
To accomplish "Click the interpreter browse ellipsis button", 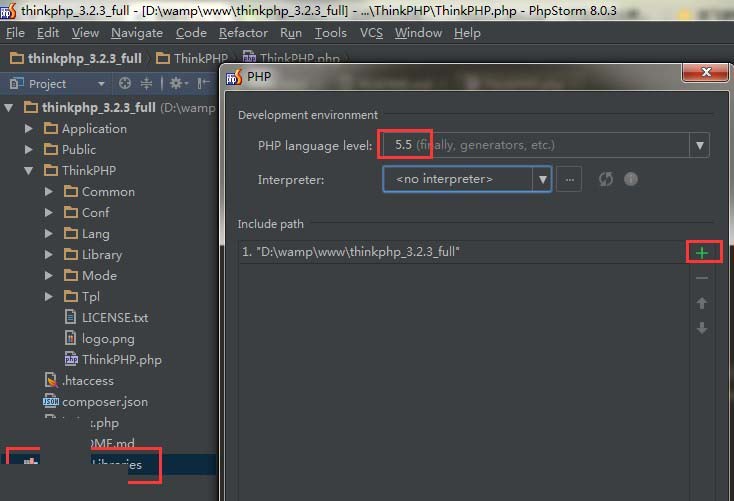I will coord(569,179).
